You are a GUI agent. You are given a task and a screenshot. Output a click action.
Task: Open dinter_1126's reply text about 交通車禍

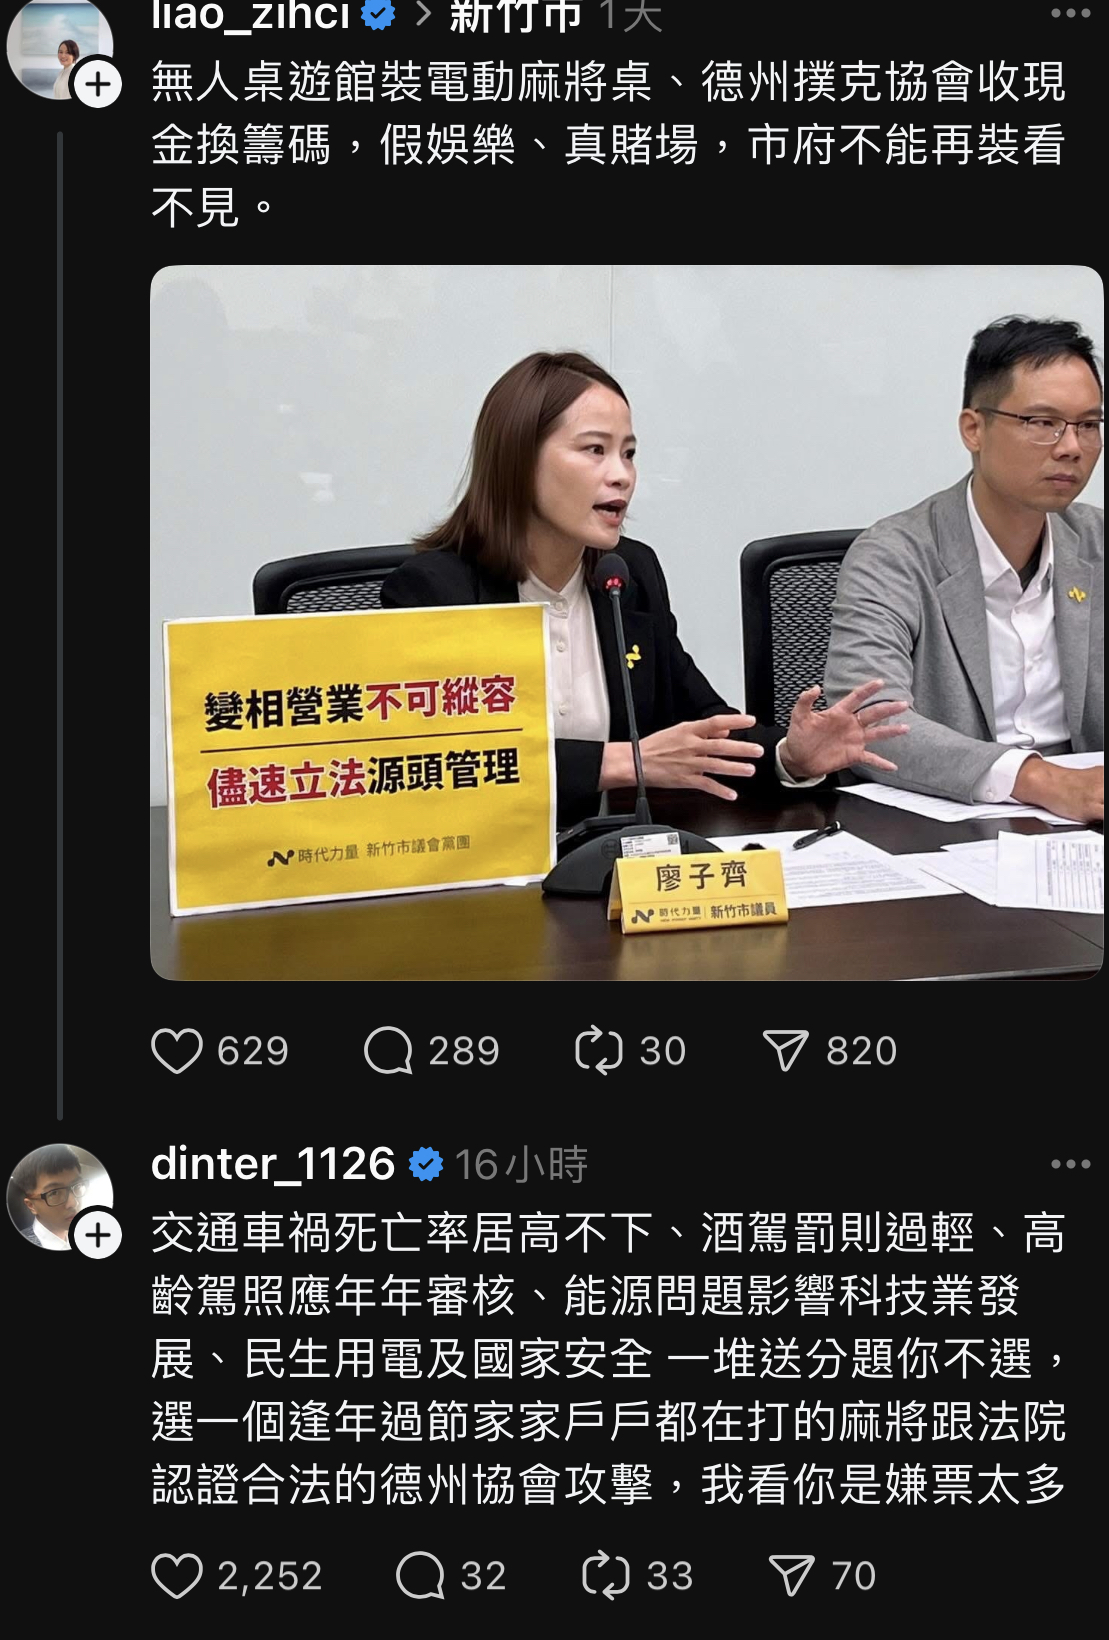tap(609, 1359)
